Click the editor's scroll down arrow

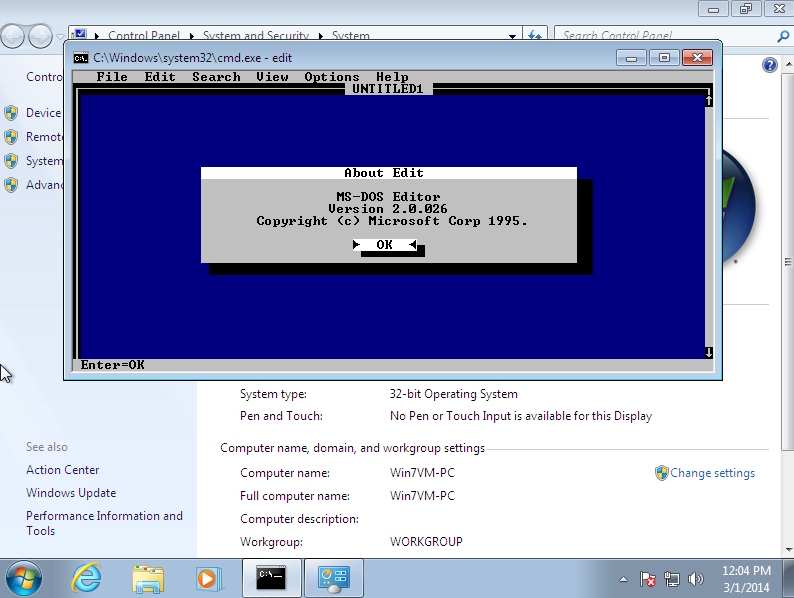coord(708,352)
